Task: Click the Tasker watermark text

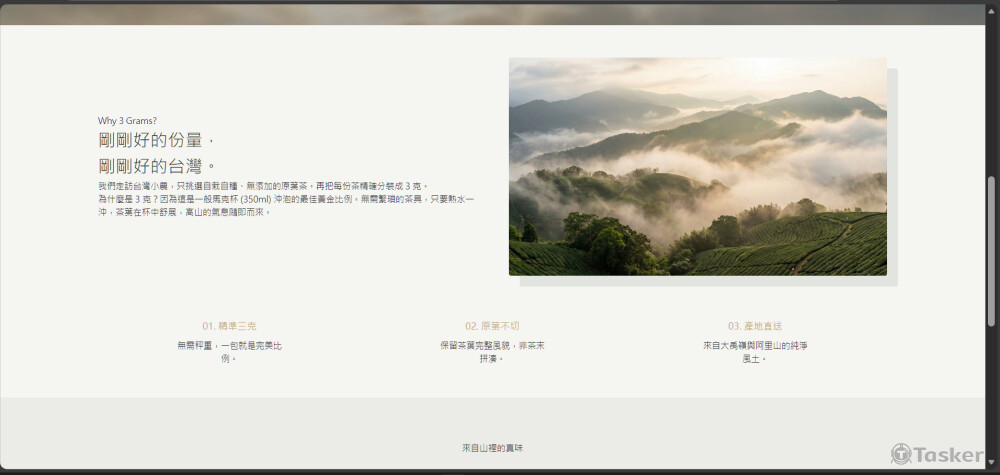Action: (948, 455)
